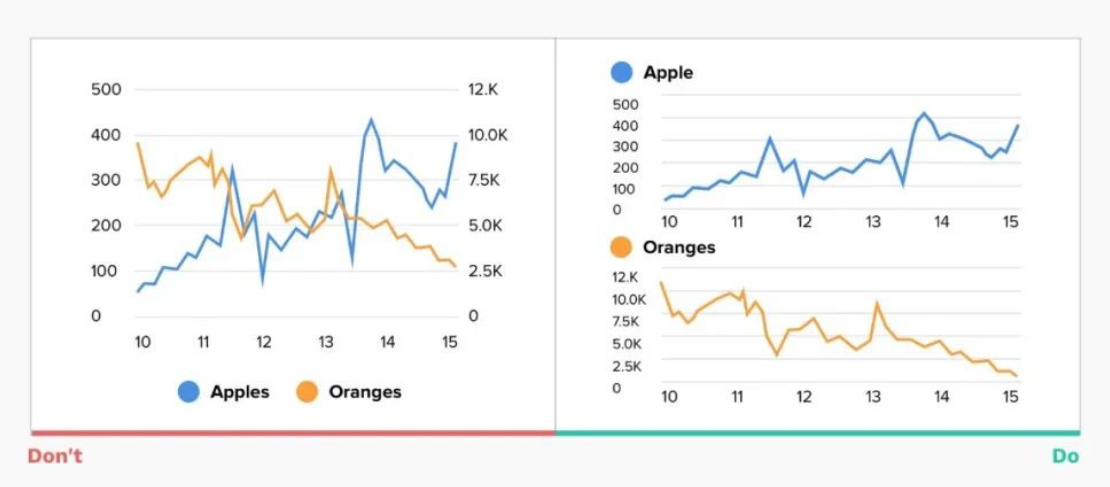
Task: Click the Apple chart title on the right
Action: click(668, 72)
